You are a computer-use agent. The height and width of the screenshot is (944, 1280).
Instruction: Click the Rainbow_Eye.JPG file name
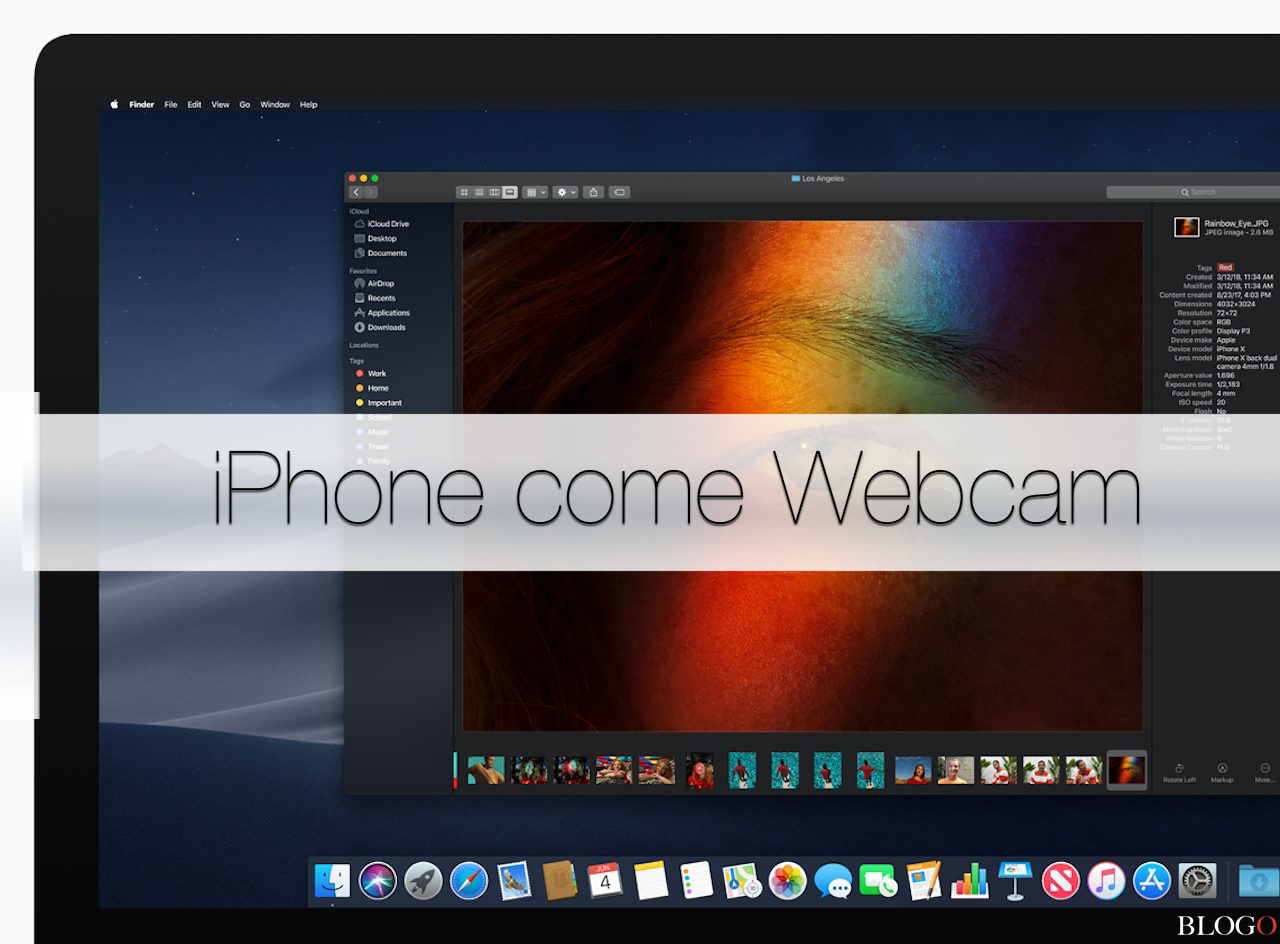point(1236,223)
